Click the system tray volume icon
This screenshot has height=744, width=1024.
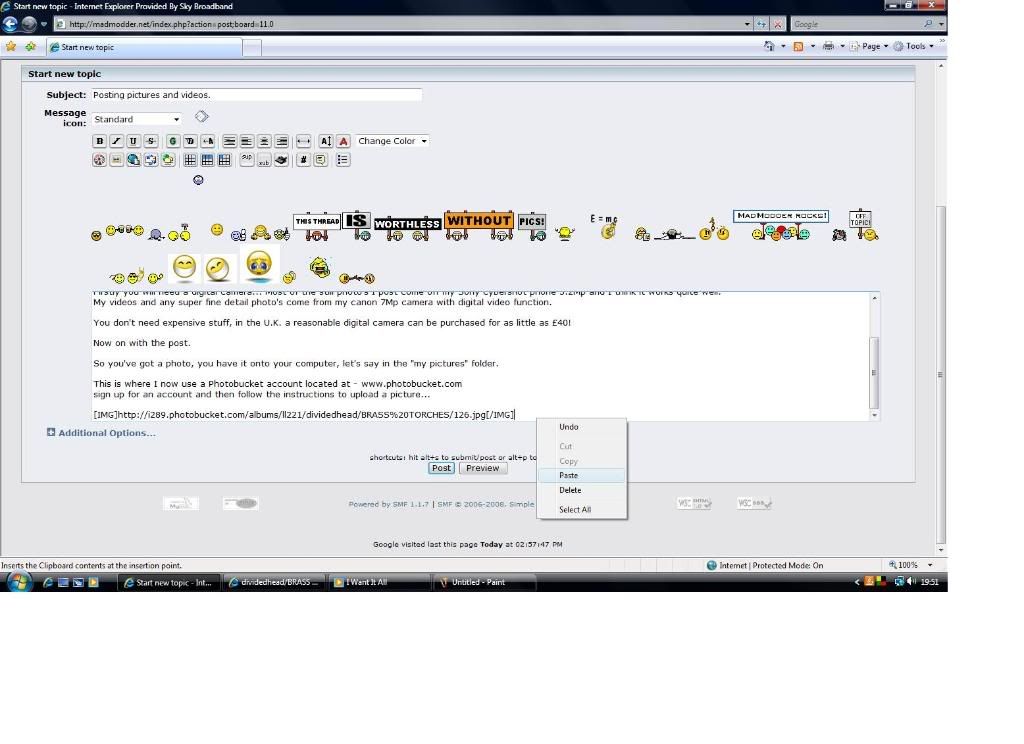pos(912,581)
